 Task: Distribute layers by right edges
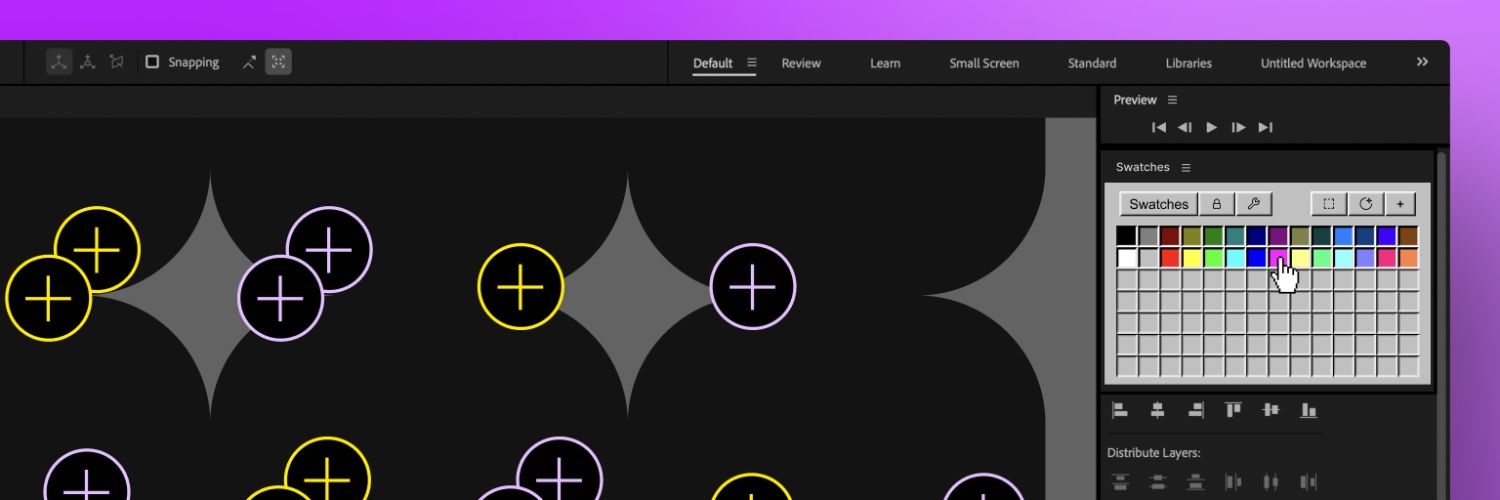pos(1309,482)
